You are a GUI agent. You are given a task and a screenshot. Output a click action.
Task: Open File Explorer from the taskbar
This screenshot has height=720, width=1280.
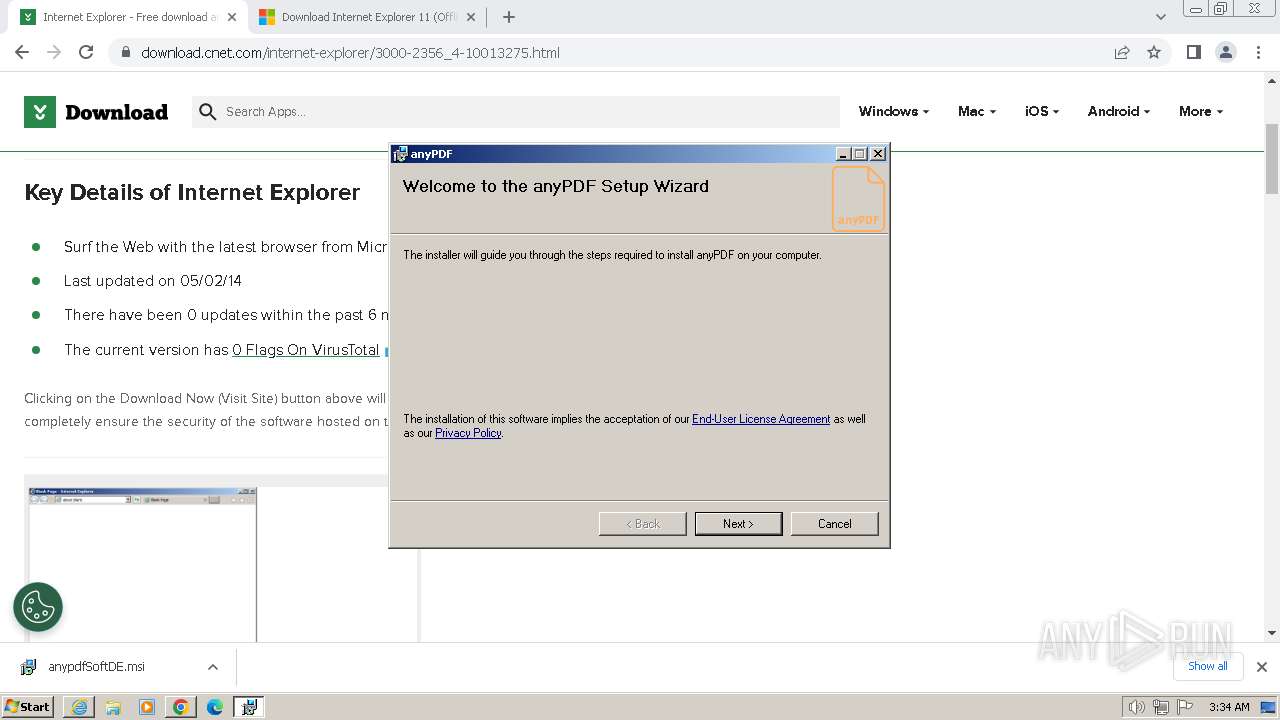click(113, 707)
